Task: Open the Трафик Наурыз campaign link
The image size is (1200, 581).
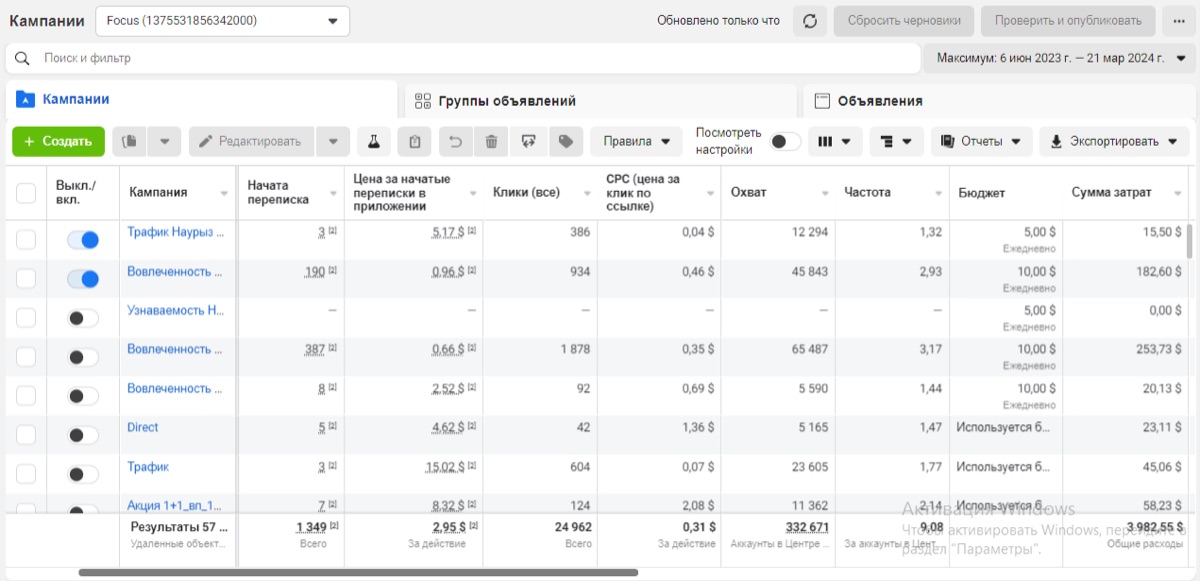Action: [175, 232]
